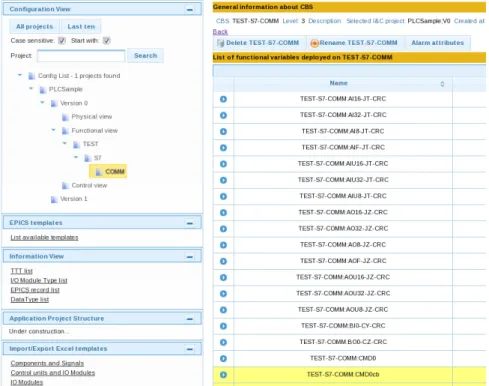Viewport: 489px width, 386px height.
Task: Sort the list by Name column arrows
Action: (442, 84)
